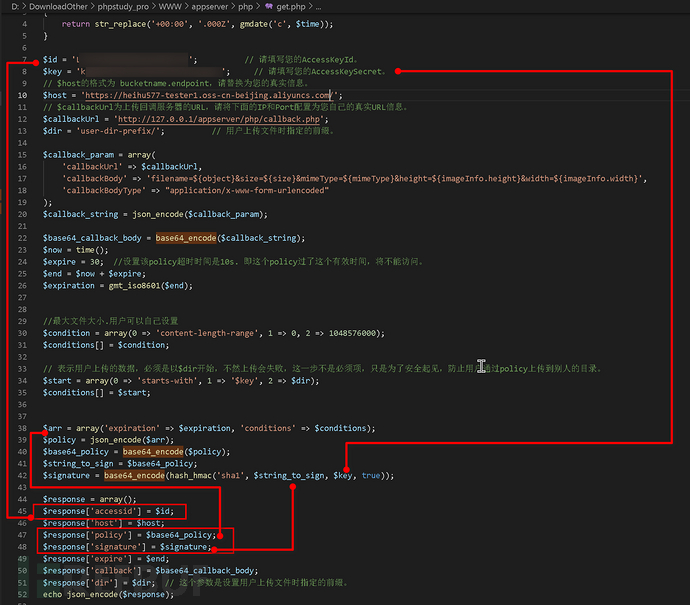Click $response['policy'] on line 47
The width and height of the screenshot is (690, 605).
[x=87, y=535]
